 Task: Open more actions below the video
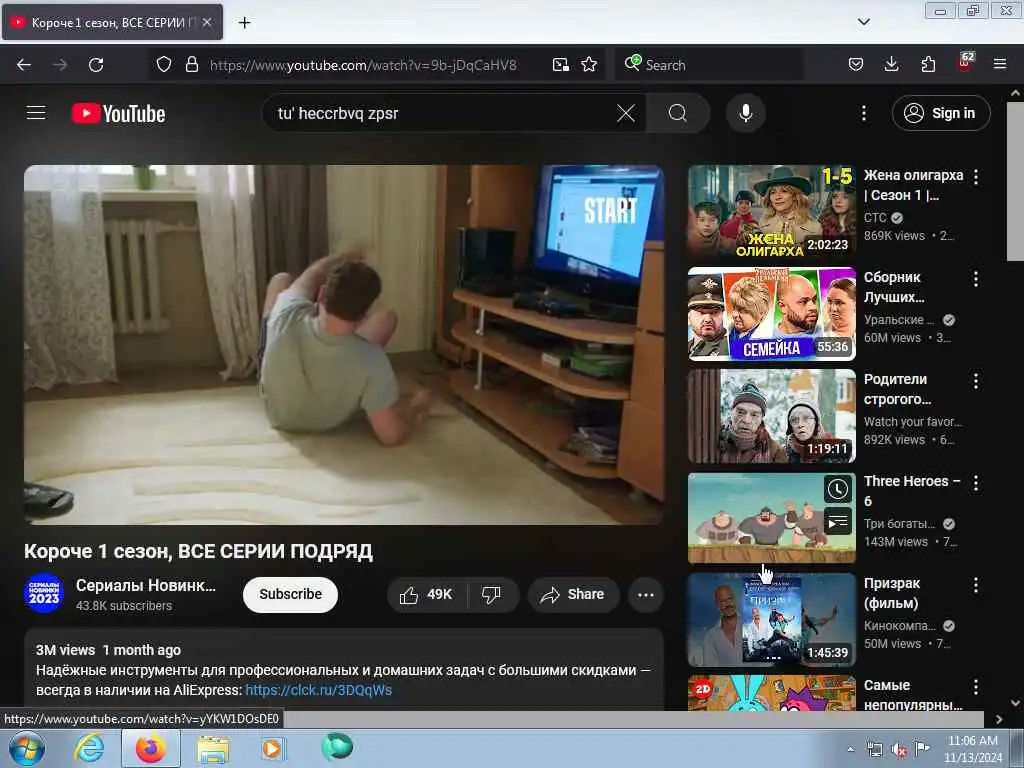coord(646,594)
